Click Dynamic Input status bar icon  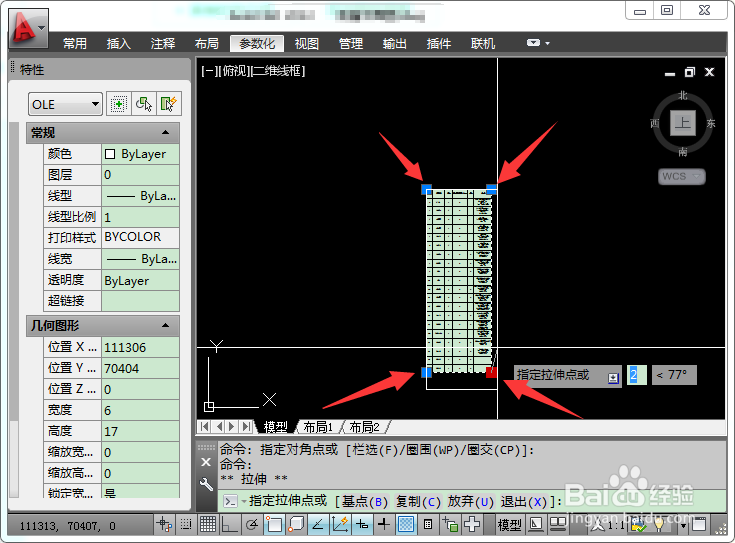tap(362, 524)
